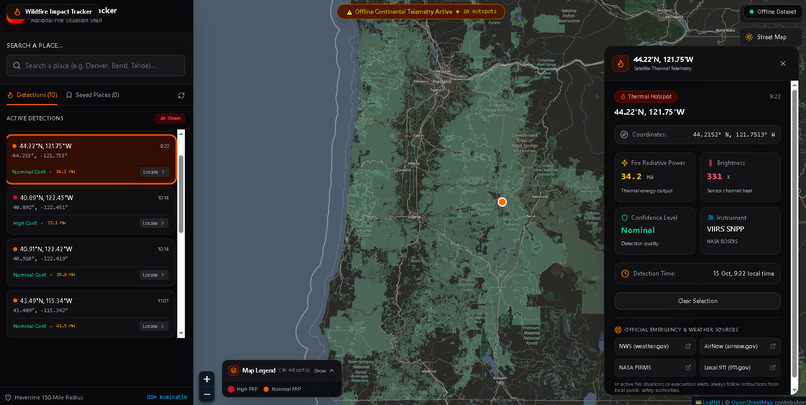Image resolution: width=806 pixels, height=405 pixels.
Task: Locate the 44.22°N, 121.75°W detection
Action: tap(154, 172)
